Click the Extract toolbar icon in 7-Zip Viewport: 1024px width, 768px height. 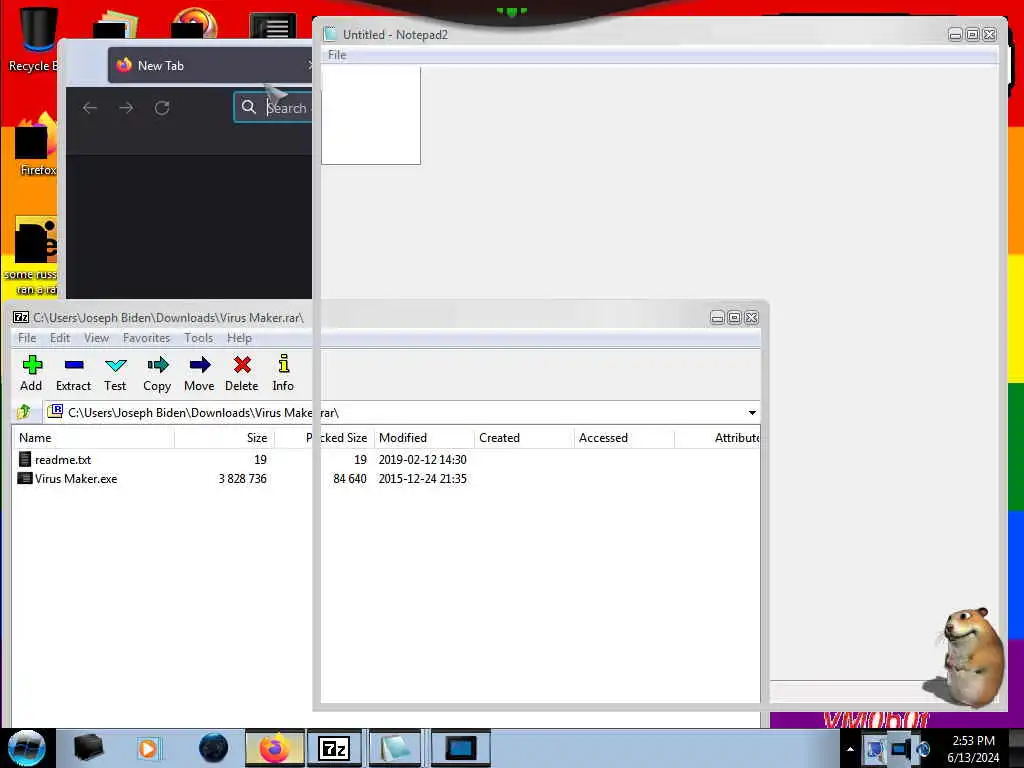tap(73, 374)
